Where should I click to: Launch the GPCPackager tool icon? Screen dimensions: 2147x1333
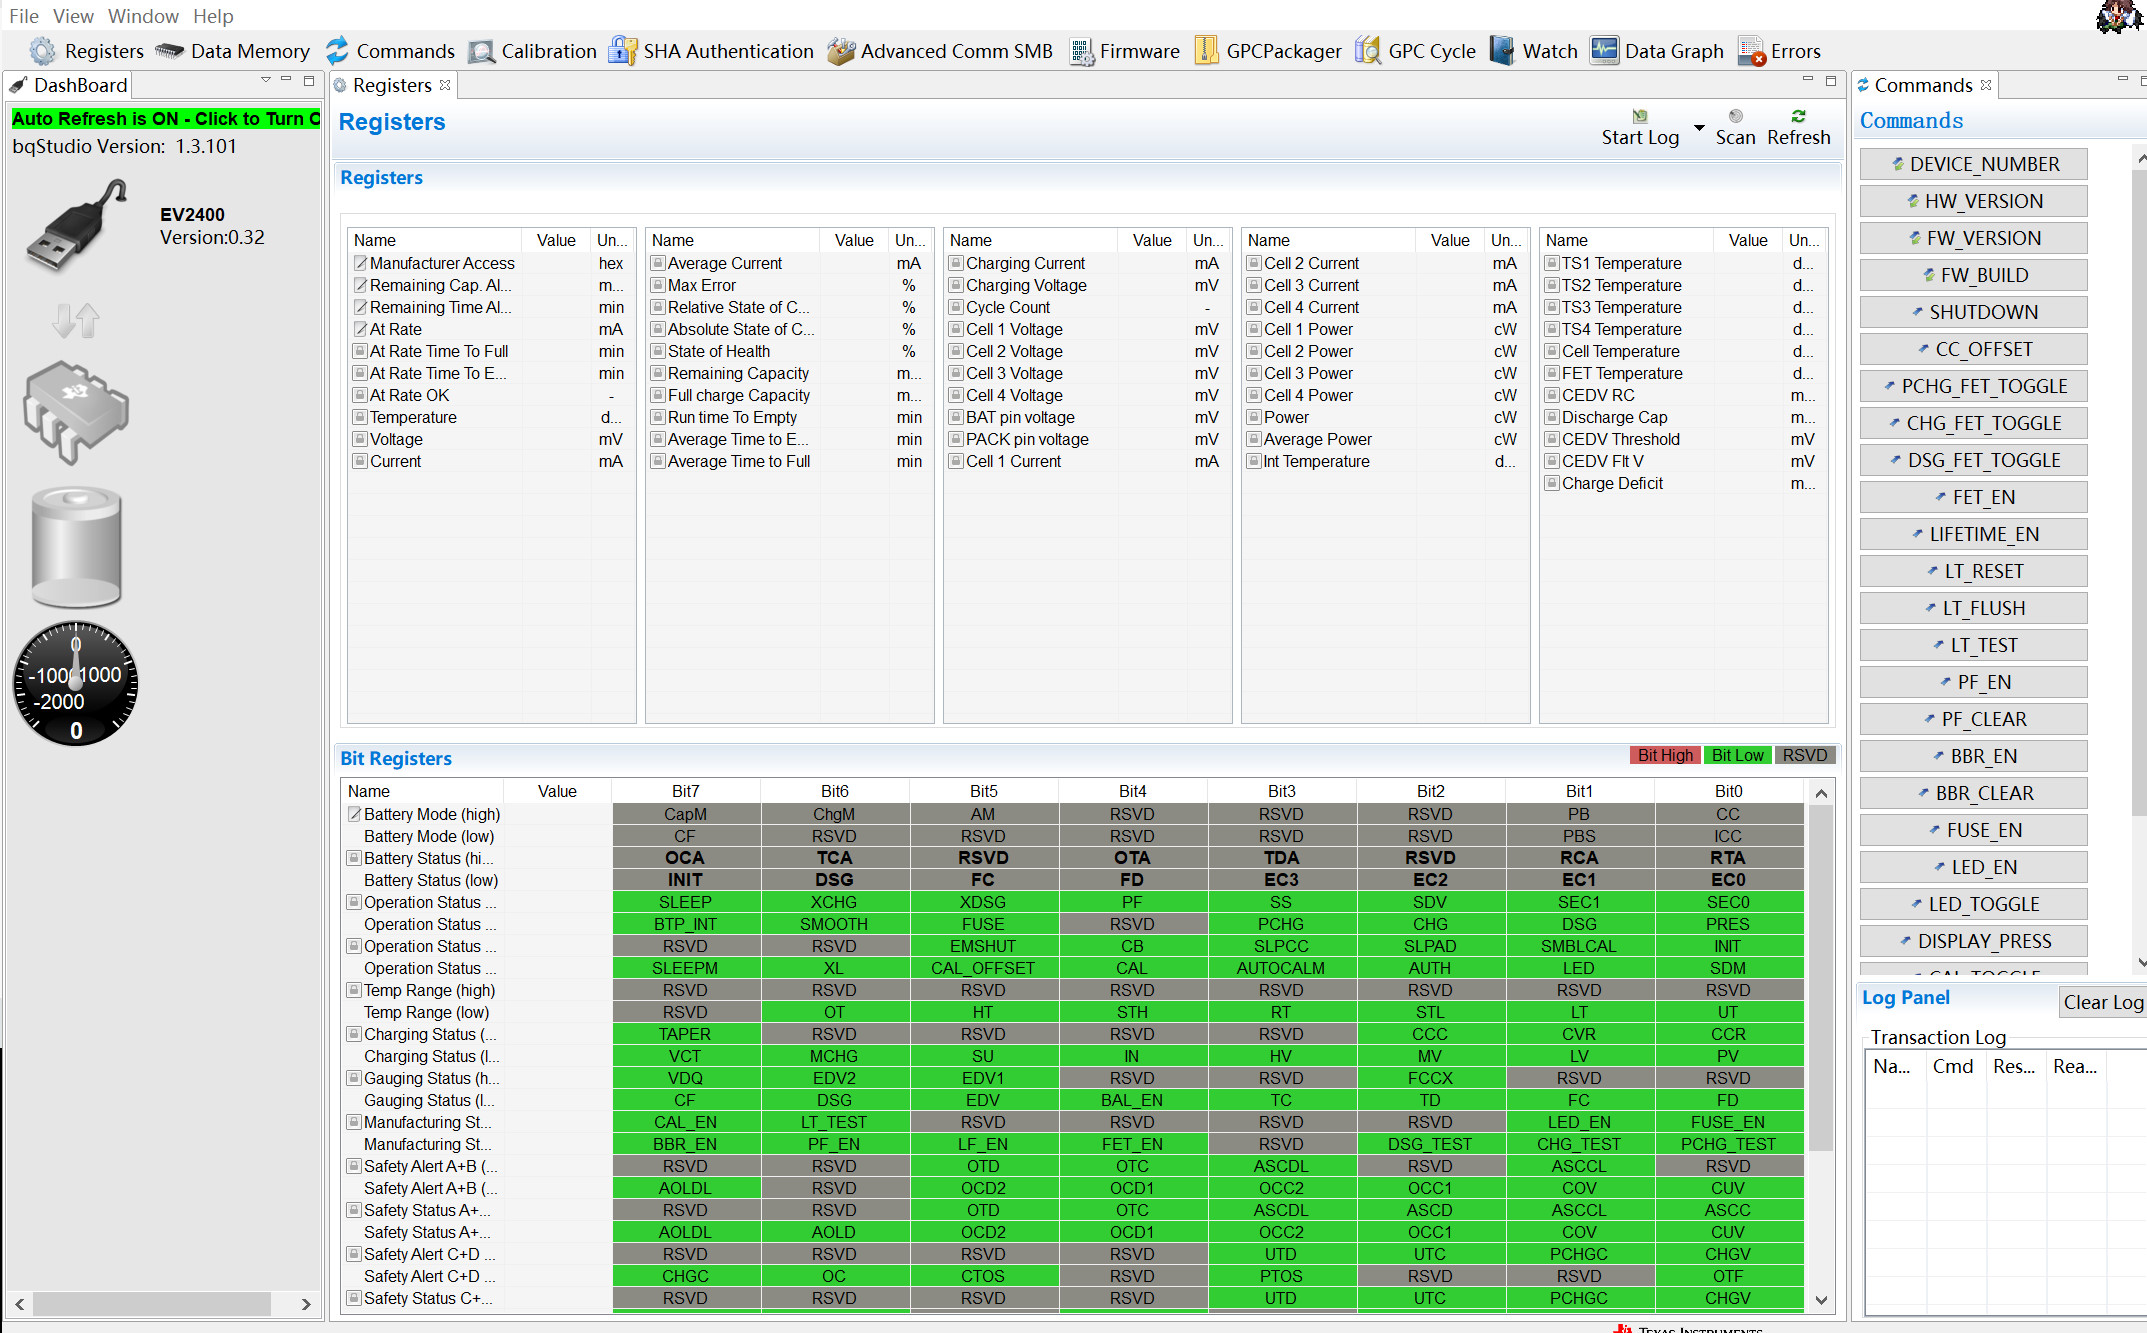[1207, 51]
